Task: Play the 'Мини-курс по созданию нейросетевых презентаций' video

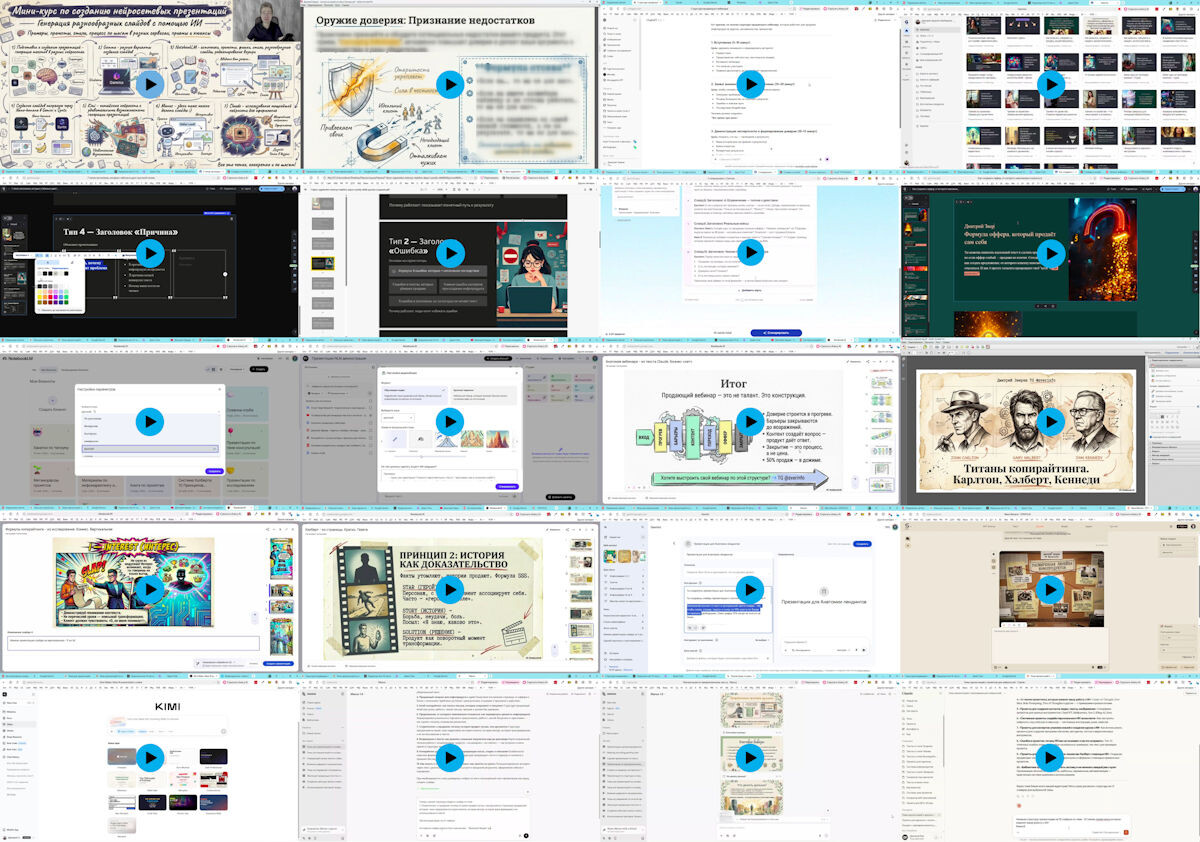Action: tap(150, 84)
